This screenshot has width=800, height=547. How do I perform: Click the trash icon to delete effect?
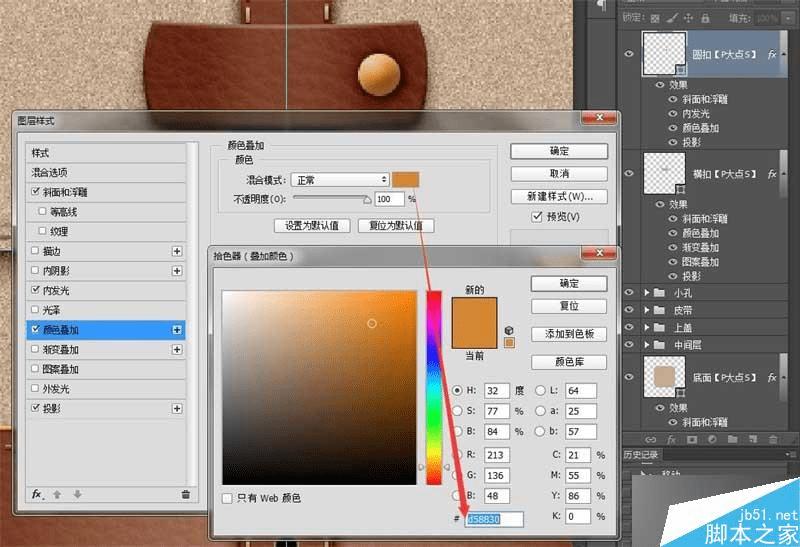185,494
